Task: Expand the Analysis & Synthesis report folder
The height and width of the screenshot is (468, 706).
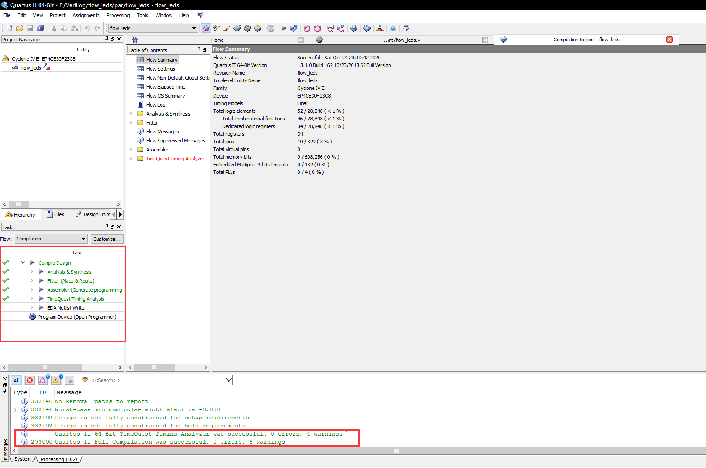Action: [131, 114]
